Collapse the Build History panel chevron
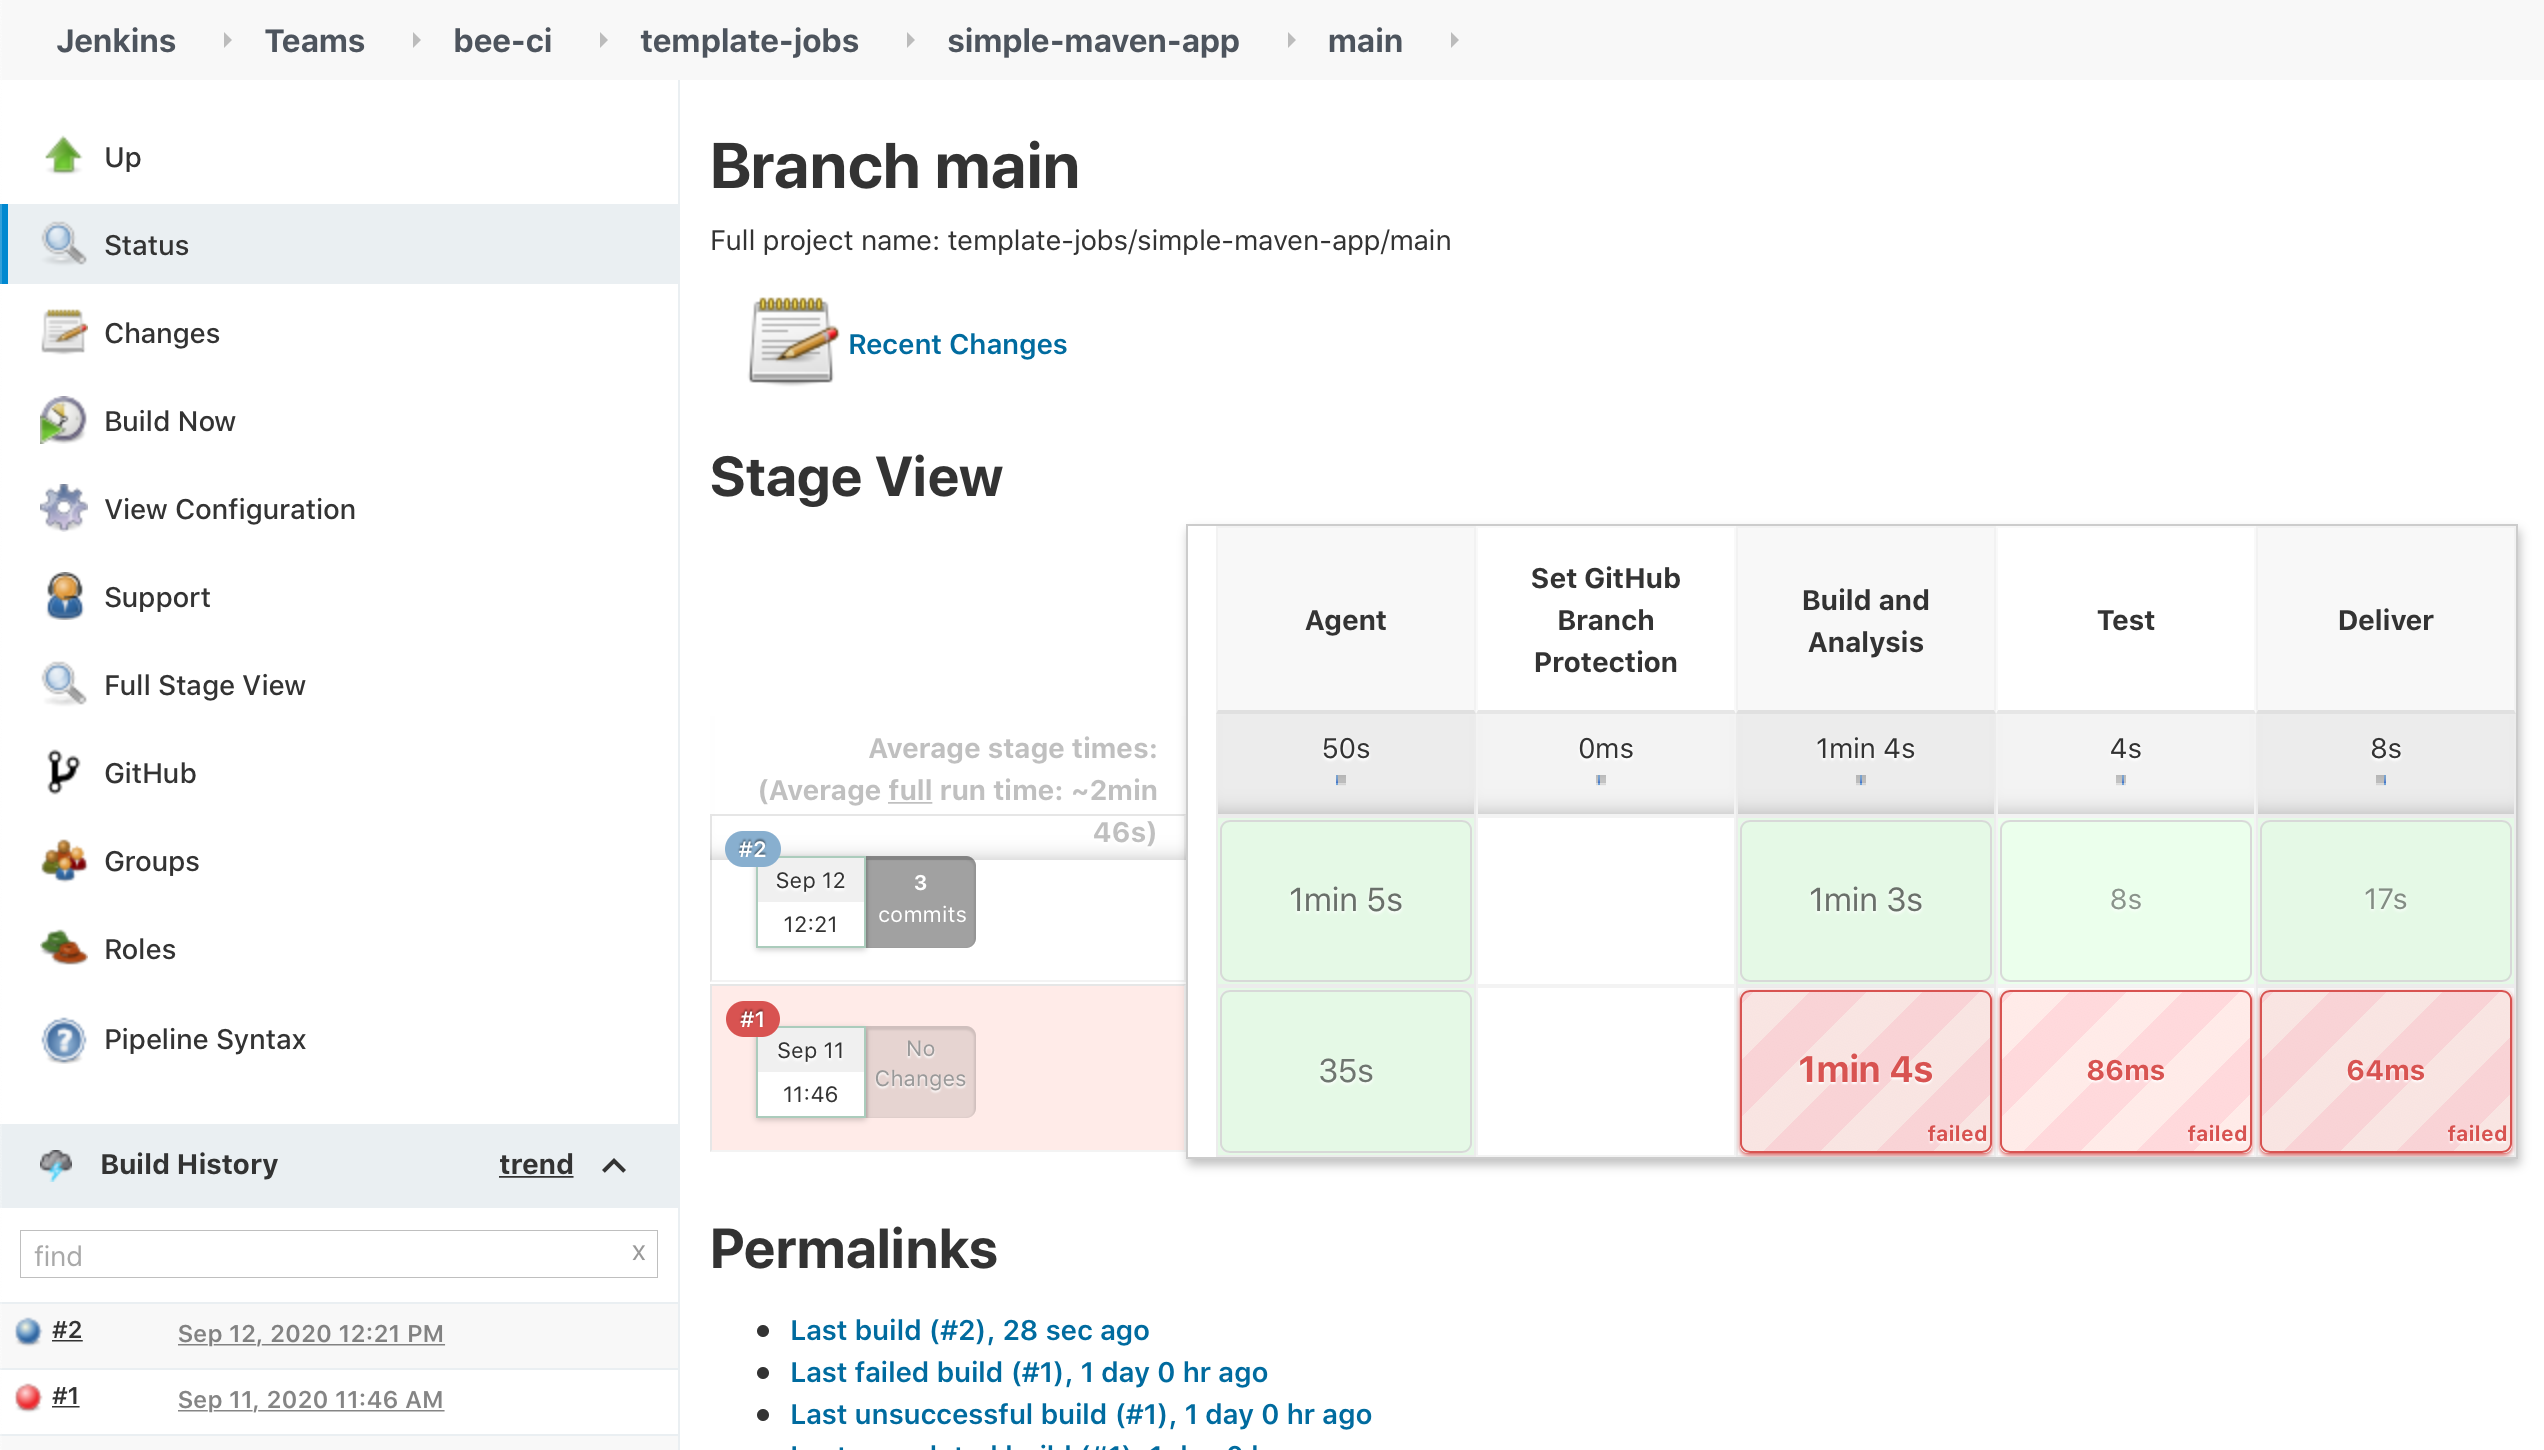This screenshot has width=2544, height=1450. tap(614, 1165)
